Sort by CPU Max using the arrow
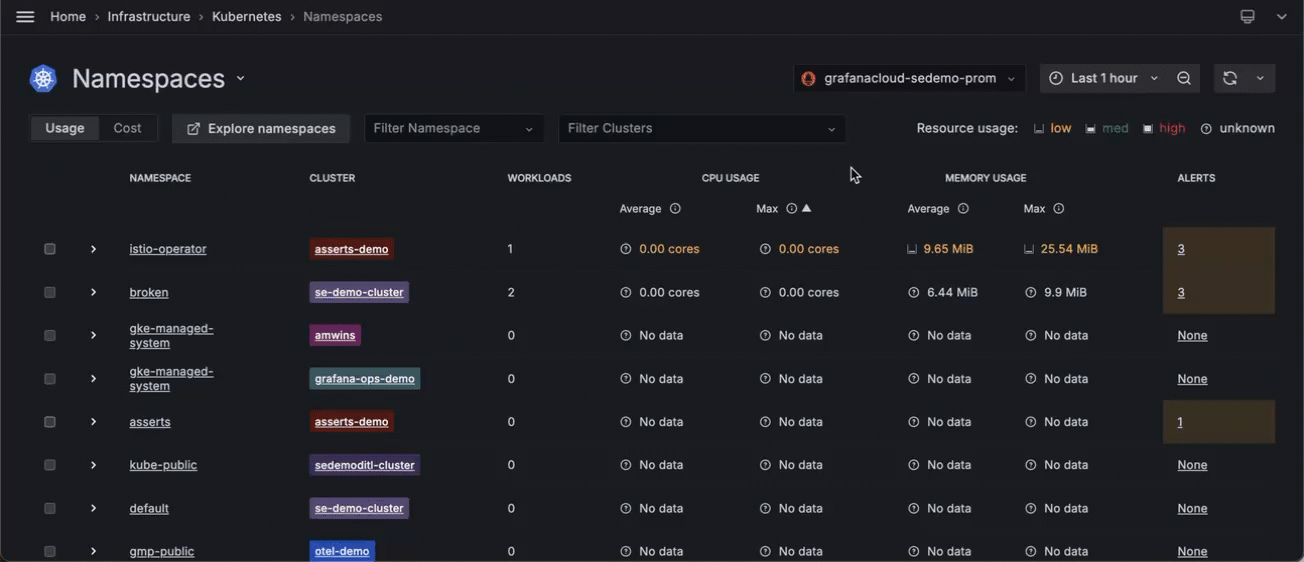This screenshot has width=1304, height=562. pos(807,209)
